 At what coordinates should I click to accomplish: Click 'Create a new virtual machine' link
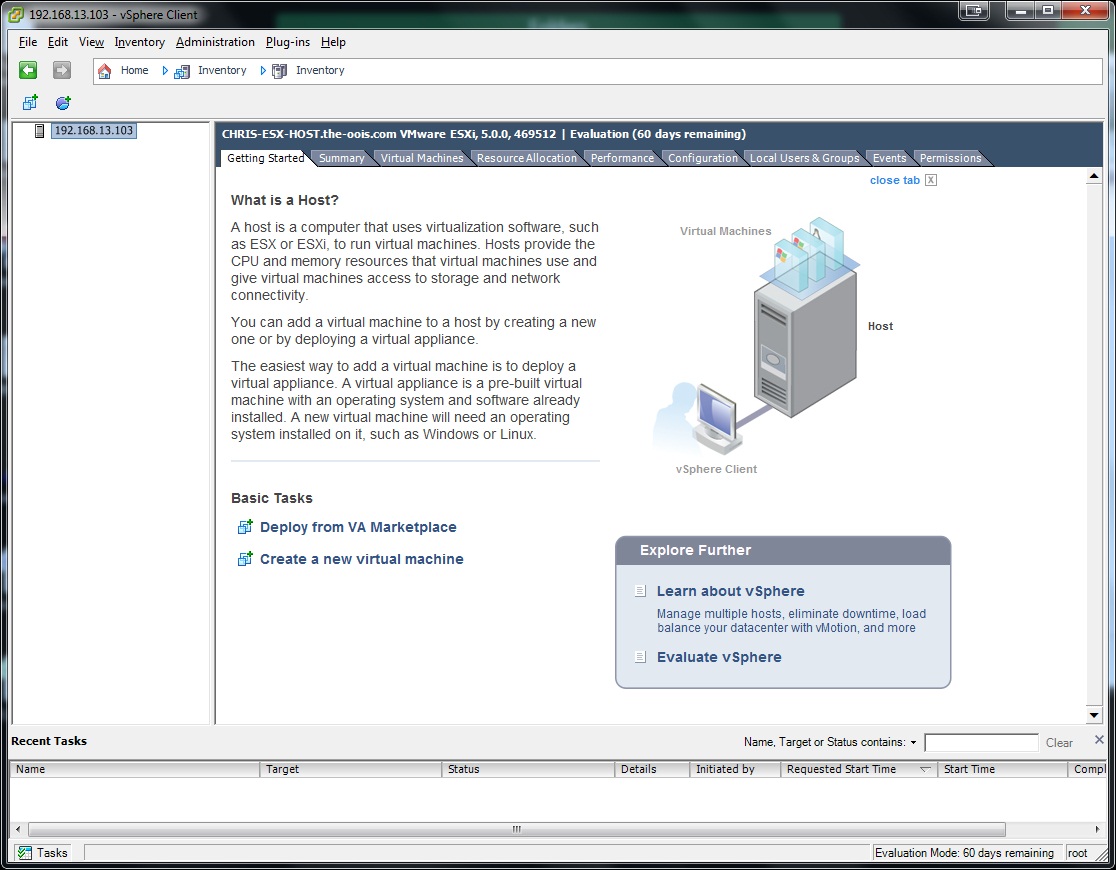pyautogui.click(x=361, y=559)
